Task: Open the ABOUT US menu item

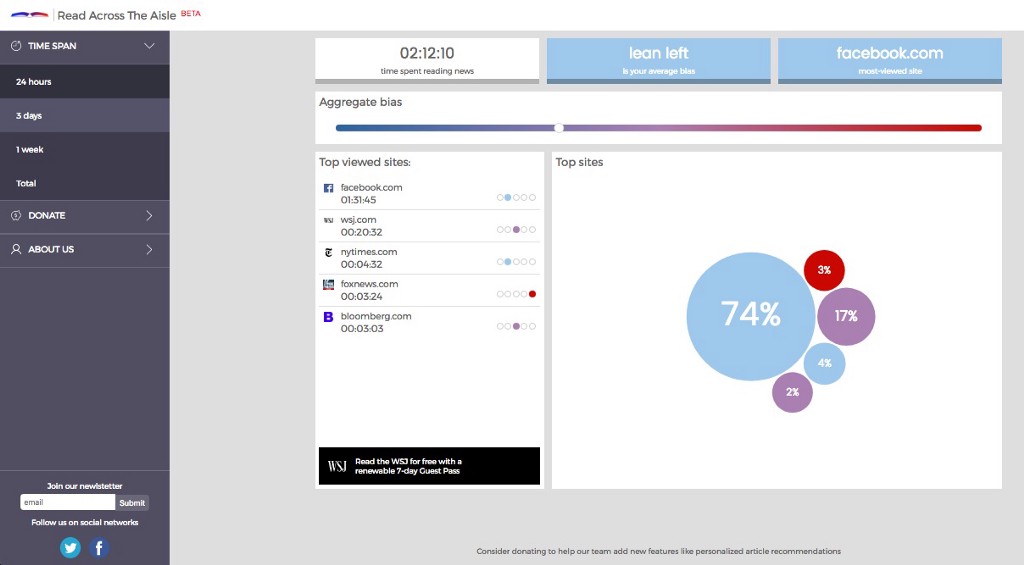Action: [85, 250]
